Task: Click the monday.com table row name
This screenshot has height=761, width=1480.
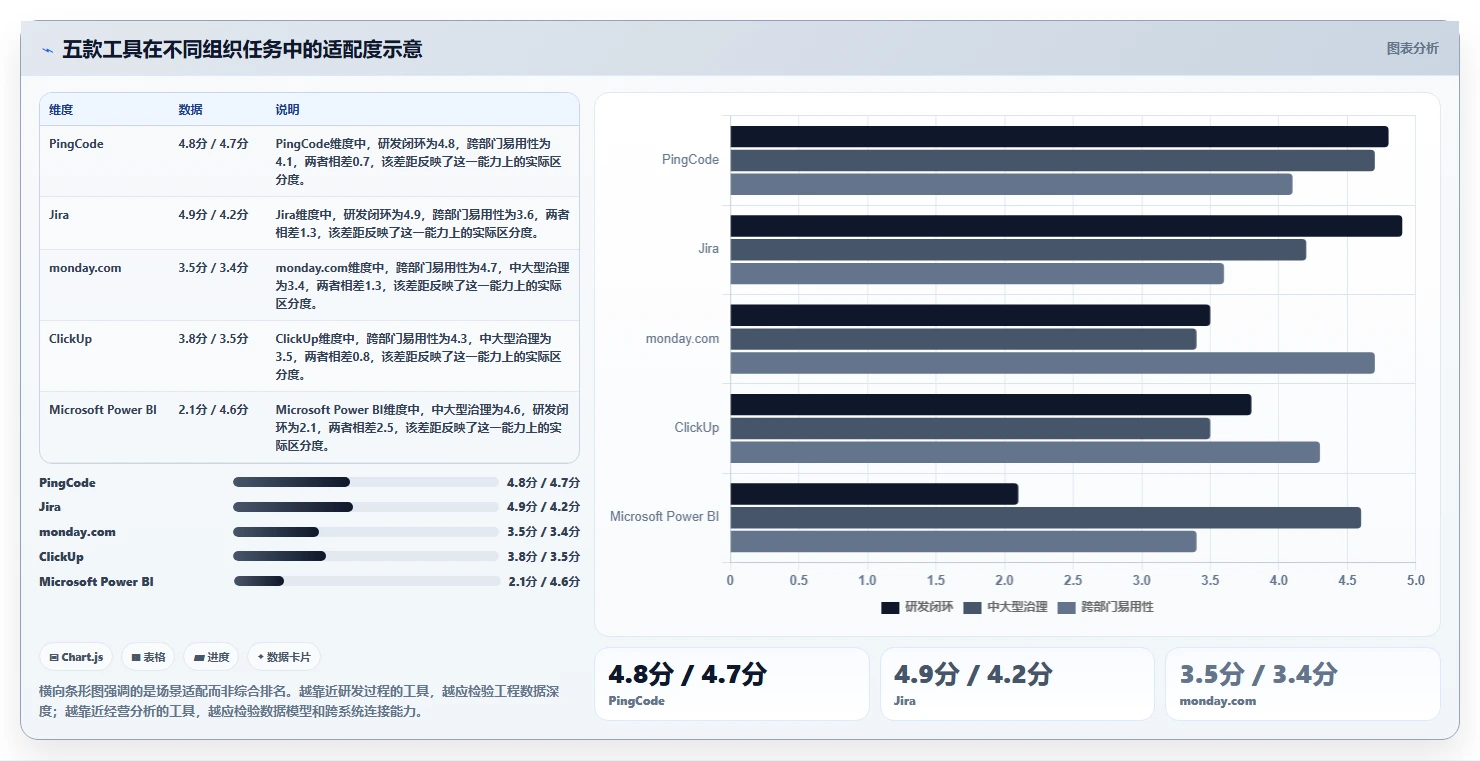Action: [x=85, y=268]
